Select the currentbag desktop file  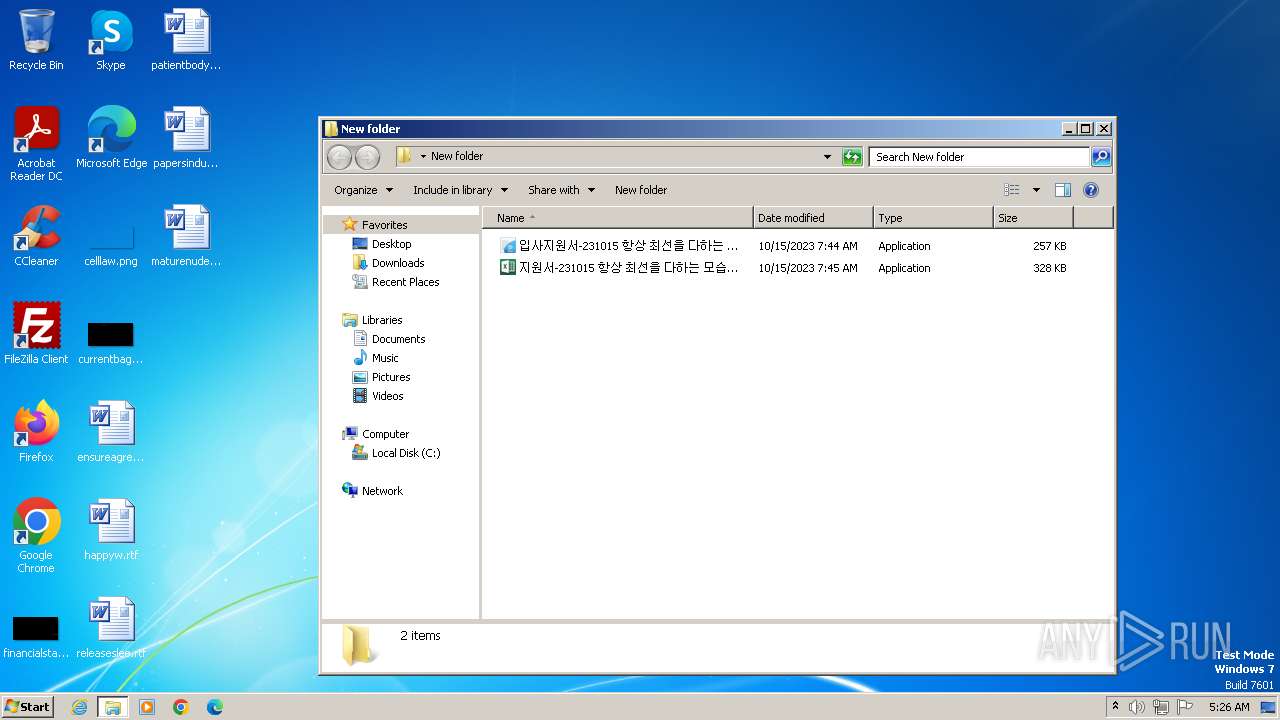(111, 342)
